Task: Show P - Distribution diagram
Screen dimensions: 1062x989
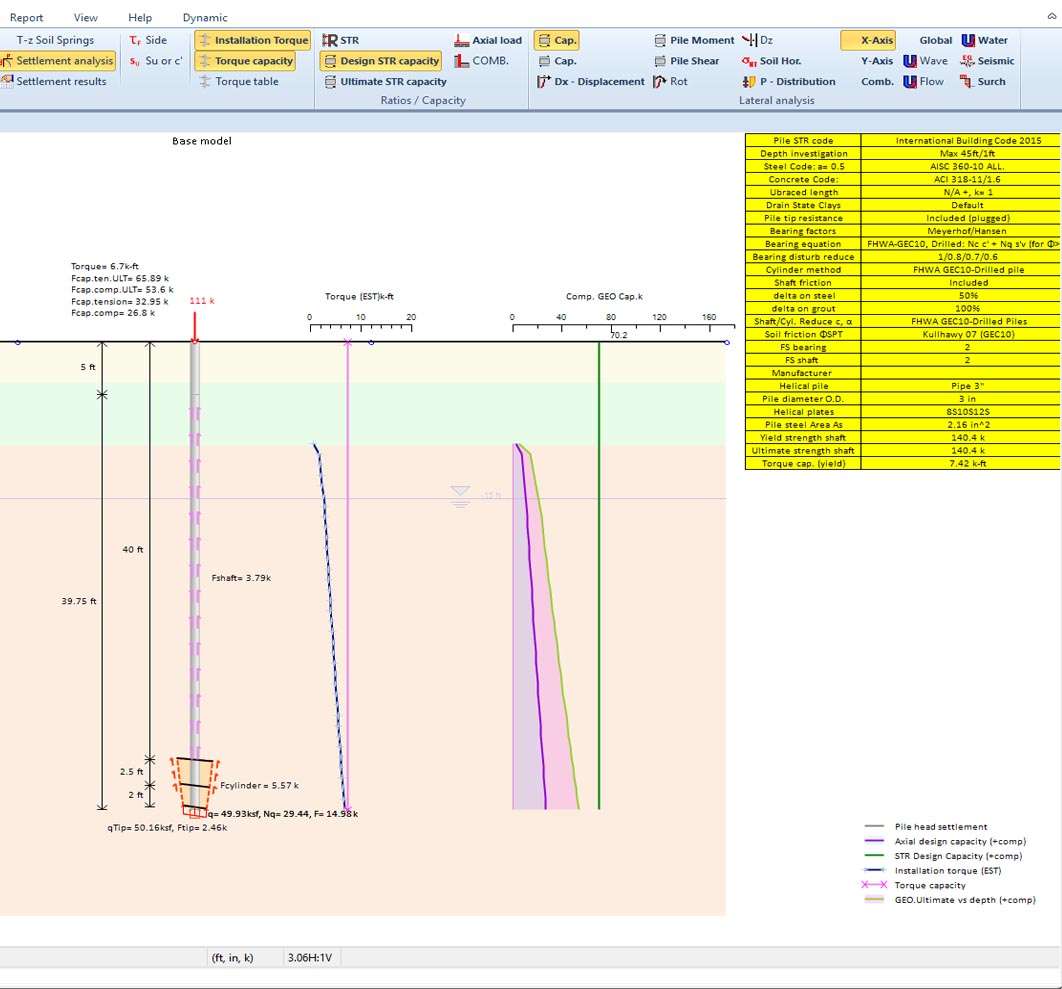Action: [788, 82]
